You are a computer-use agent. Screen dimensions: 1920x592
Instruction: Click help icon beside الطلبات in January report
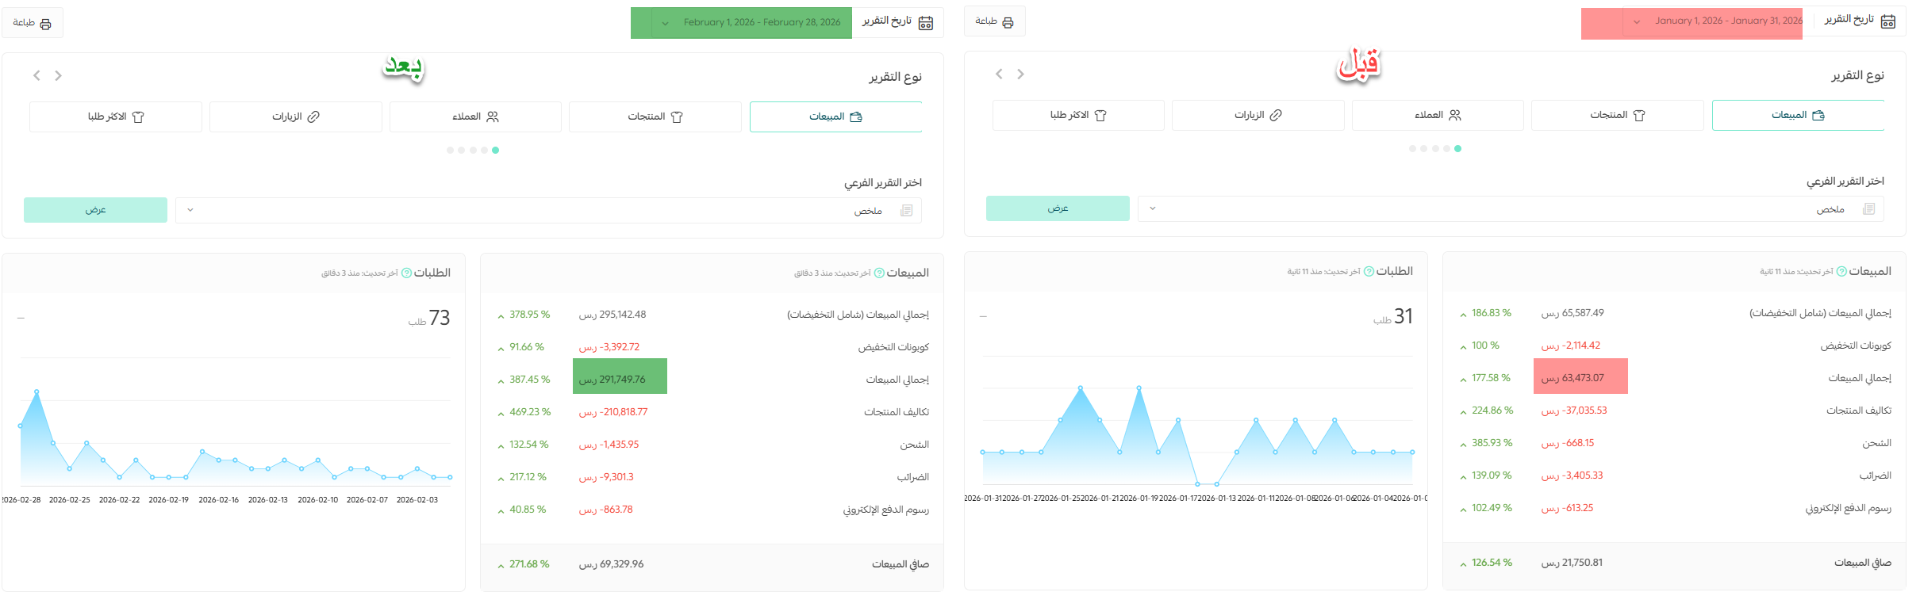(1369, 272)
